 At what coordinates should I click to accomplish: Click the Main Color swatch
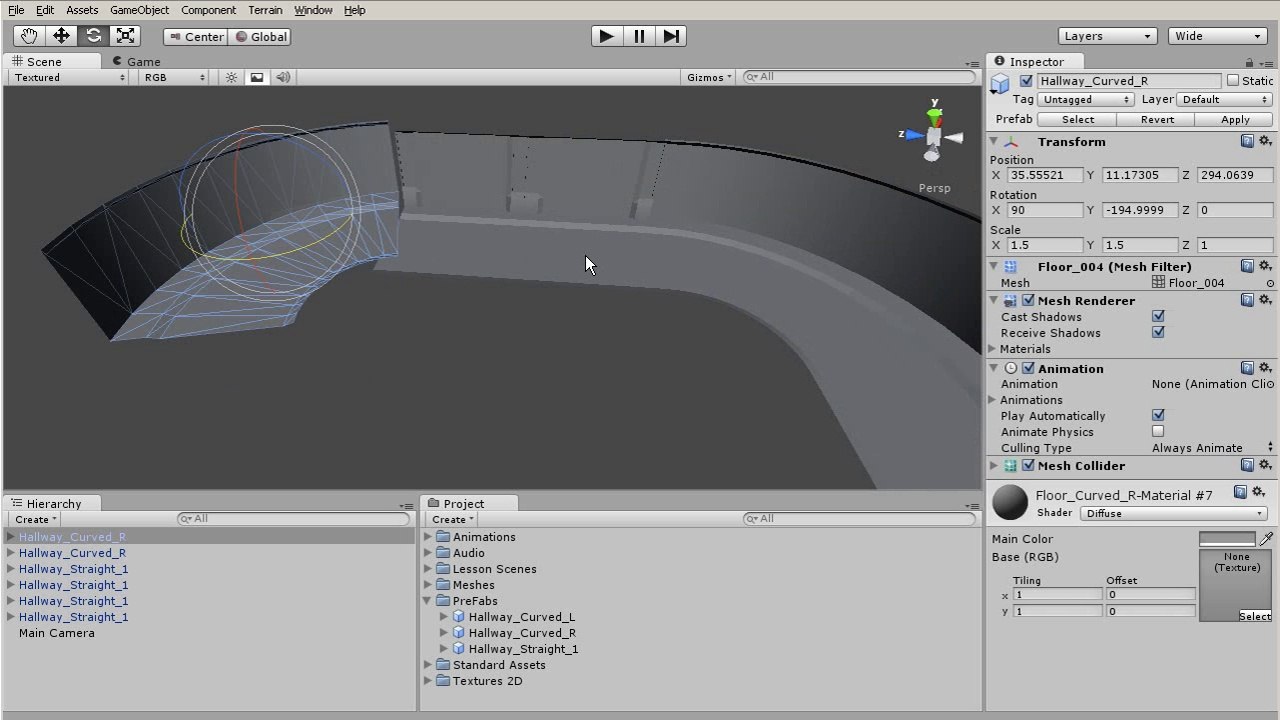1227,538
